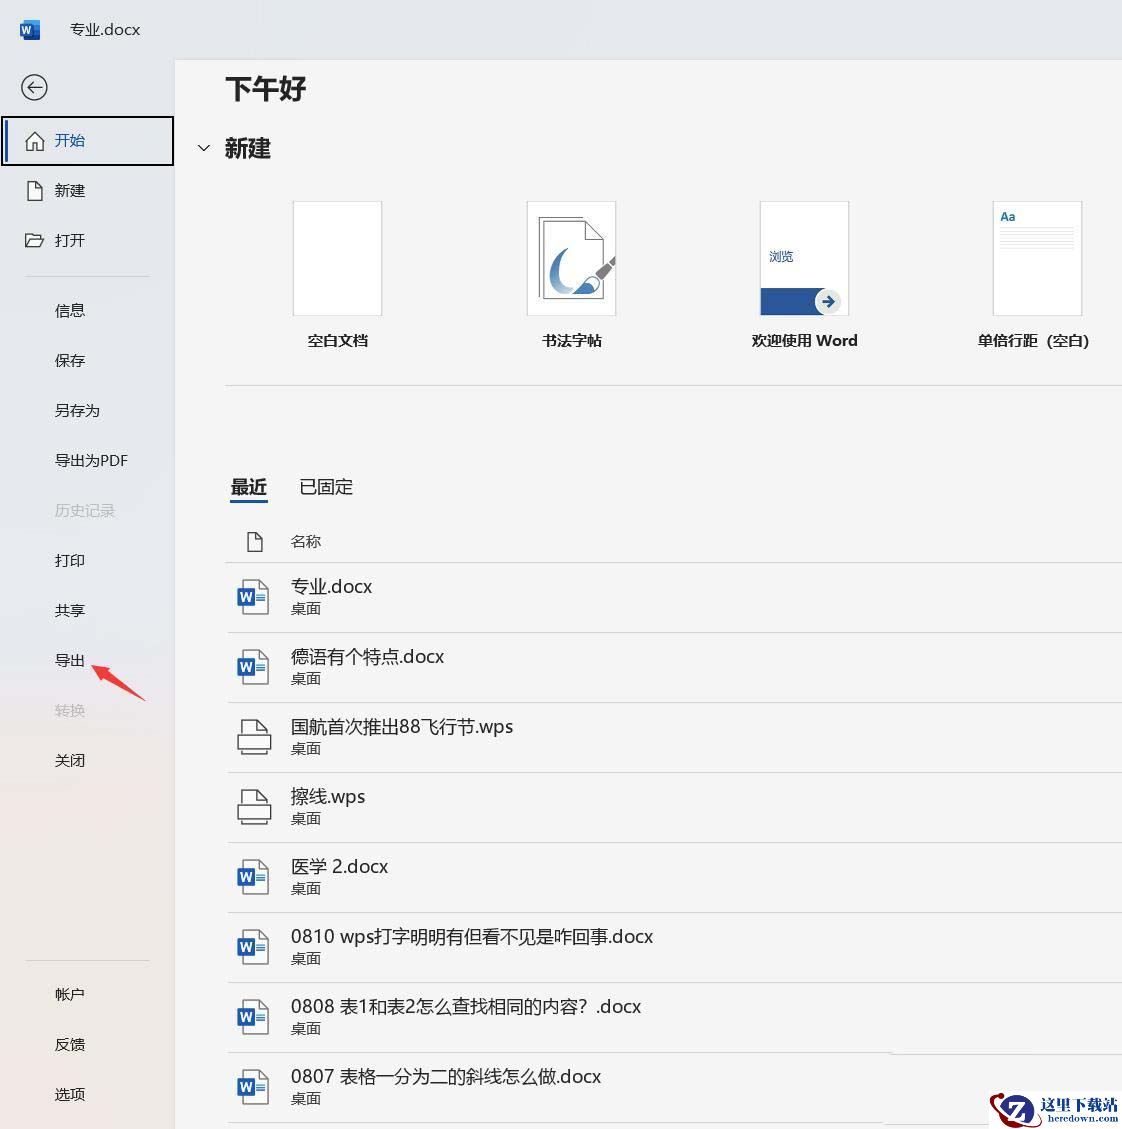This screenshot has width=1122, height=1129.
Task: Click the new-page icon beside 新建
Action: coord(35,191)
